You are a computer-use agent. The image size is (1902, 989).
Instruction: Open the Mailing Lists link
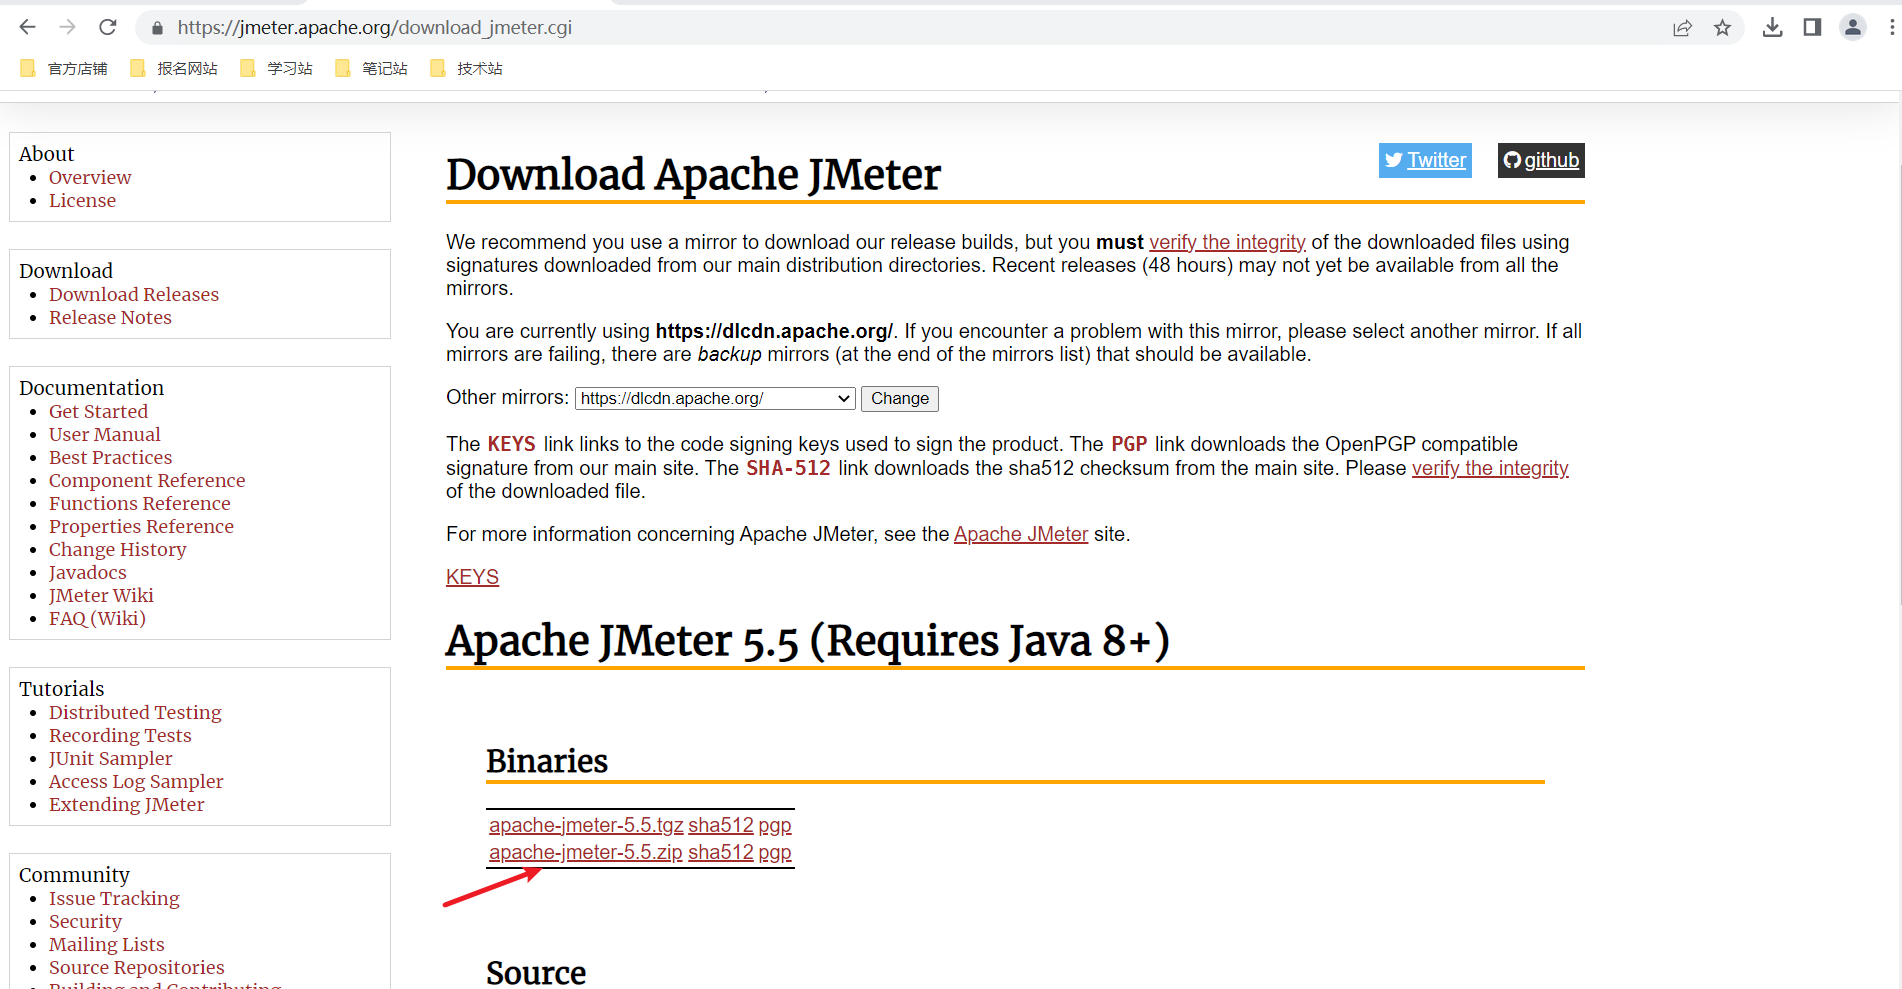pos(106,944)
